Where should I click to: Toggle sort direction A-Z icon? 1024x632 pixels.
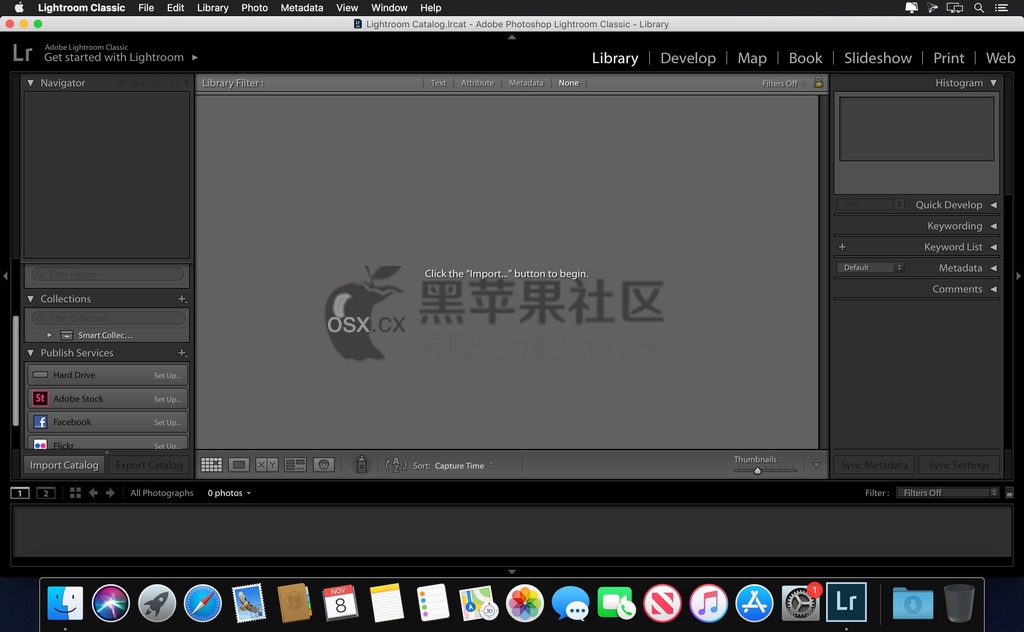396,465
